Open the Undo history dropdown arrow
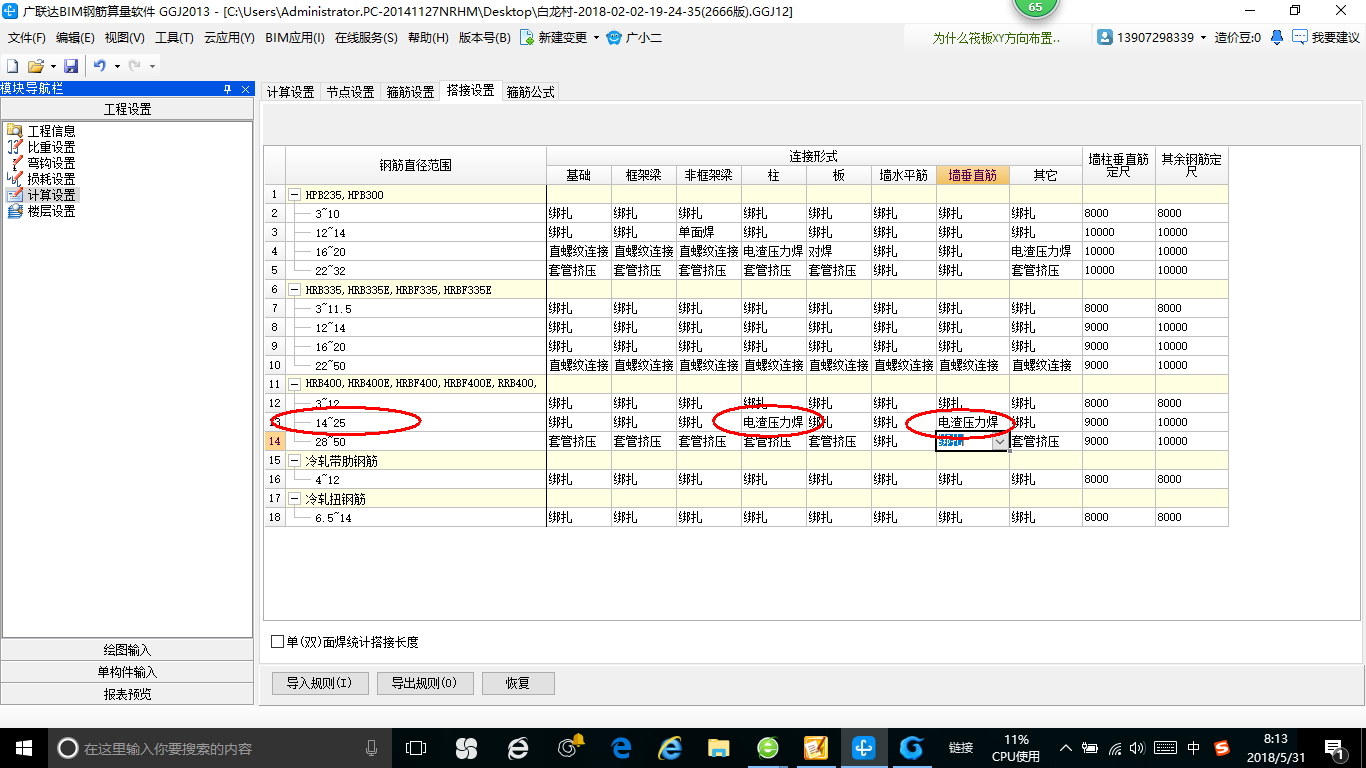Image resolution: width=1366 pixels, height=768 pixels. pyautogui.click(x=117, y=66)
